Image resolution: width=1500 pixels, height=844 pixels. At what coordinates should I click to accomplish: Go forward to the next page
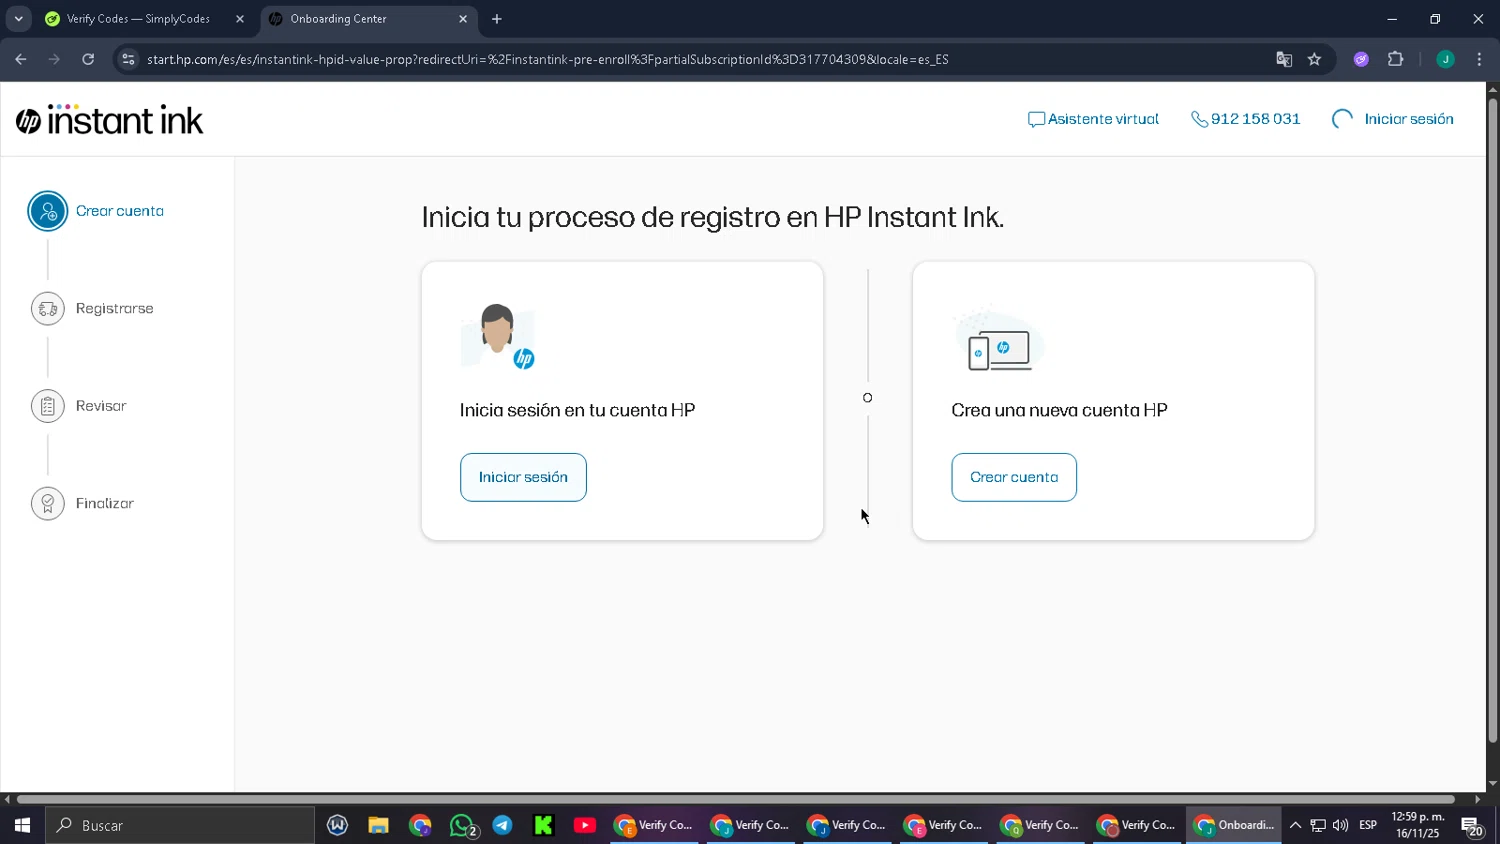coord(54,59)
